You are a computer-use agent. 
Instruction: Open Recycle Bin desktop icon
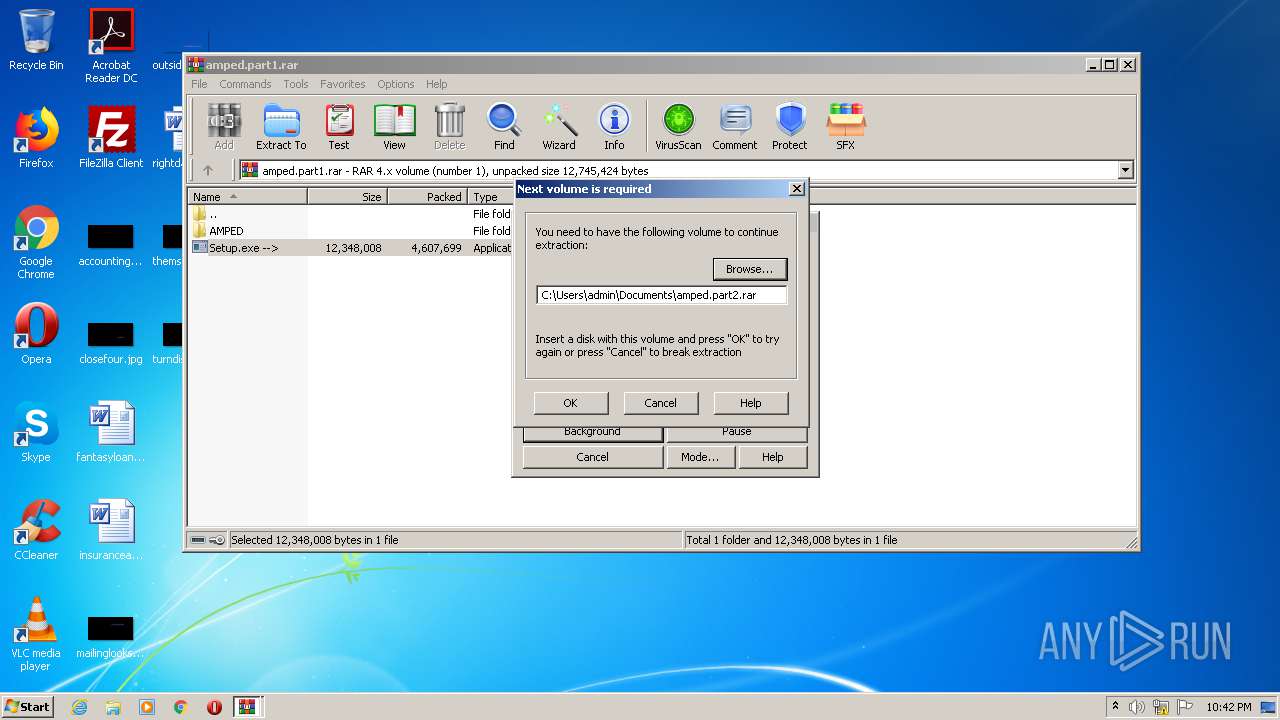pos(36,40)
